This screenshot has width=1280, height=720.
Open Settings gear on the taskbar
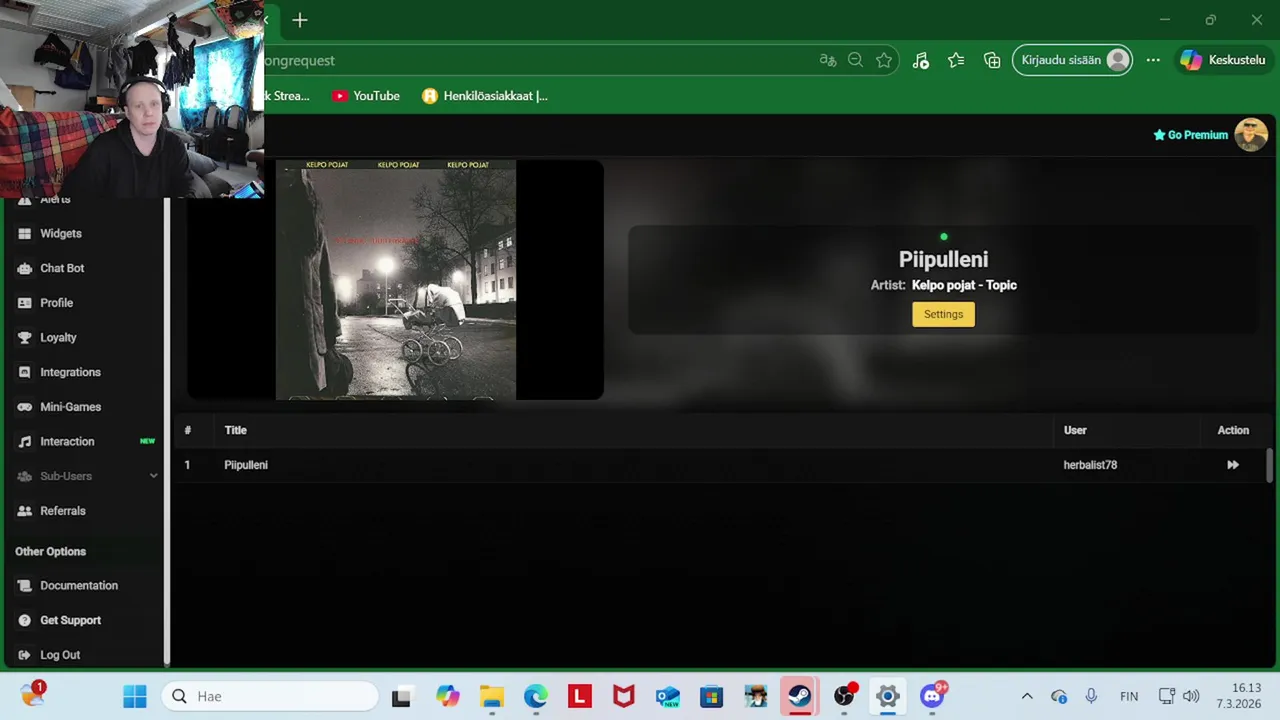(888, 696)
